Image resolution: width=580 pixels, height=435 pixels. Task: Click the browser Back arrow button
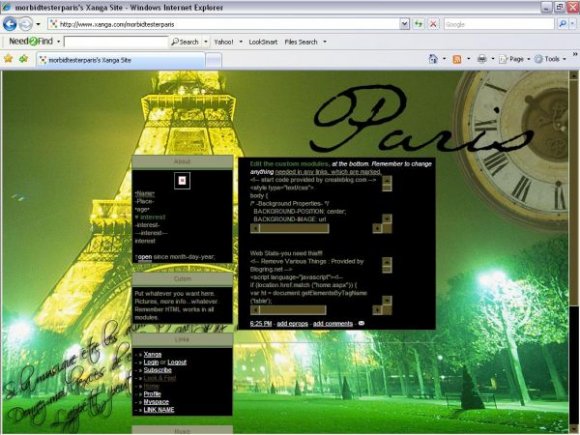pos(10,24)
